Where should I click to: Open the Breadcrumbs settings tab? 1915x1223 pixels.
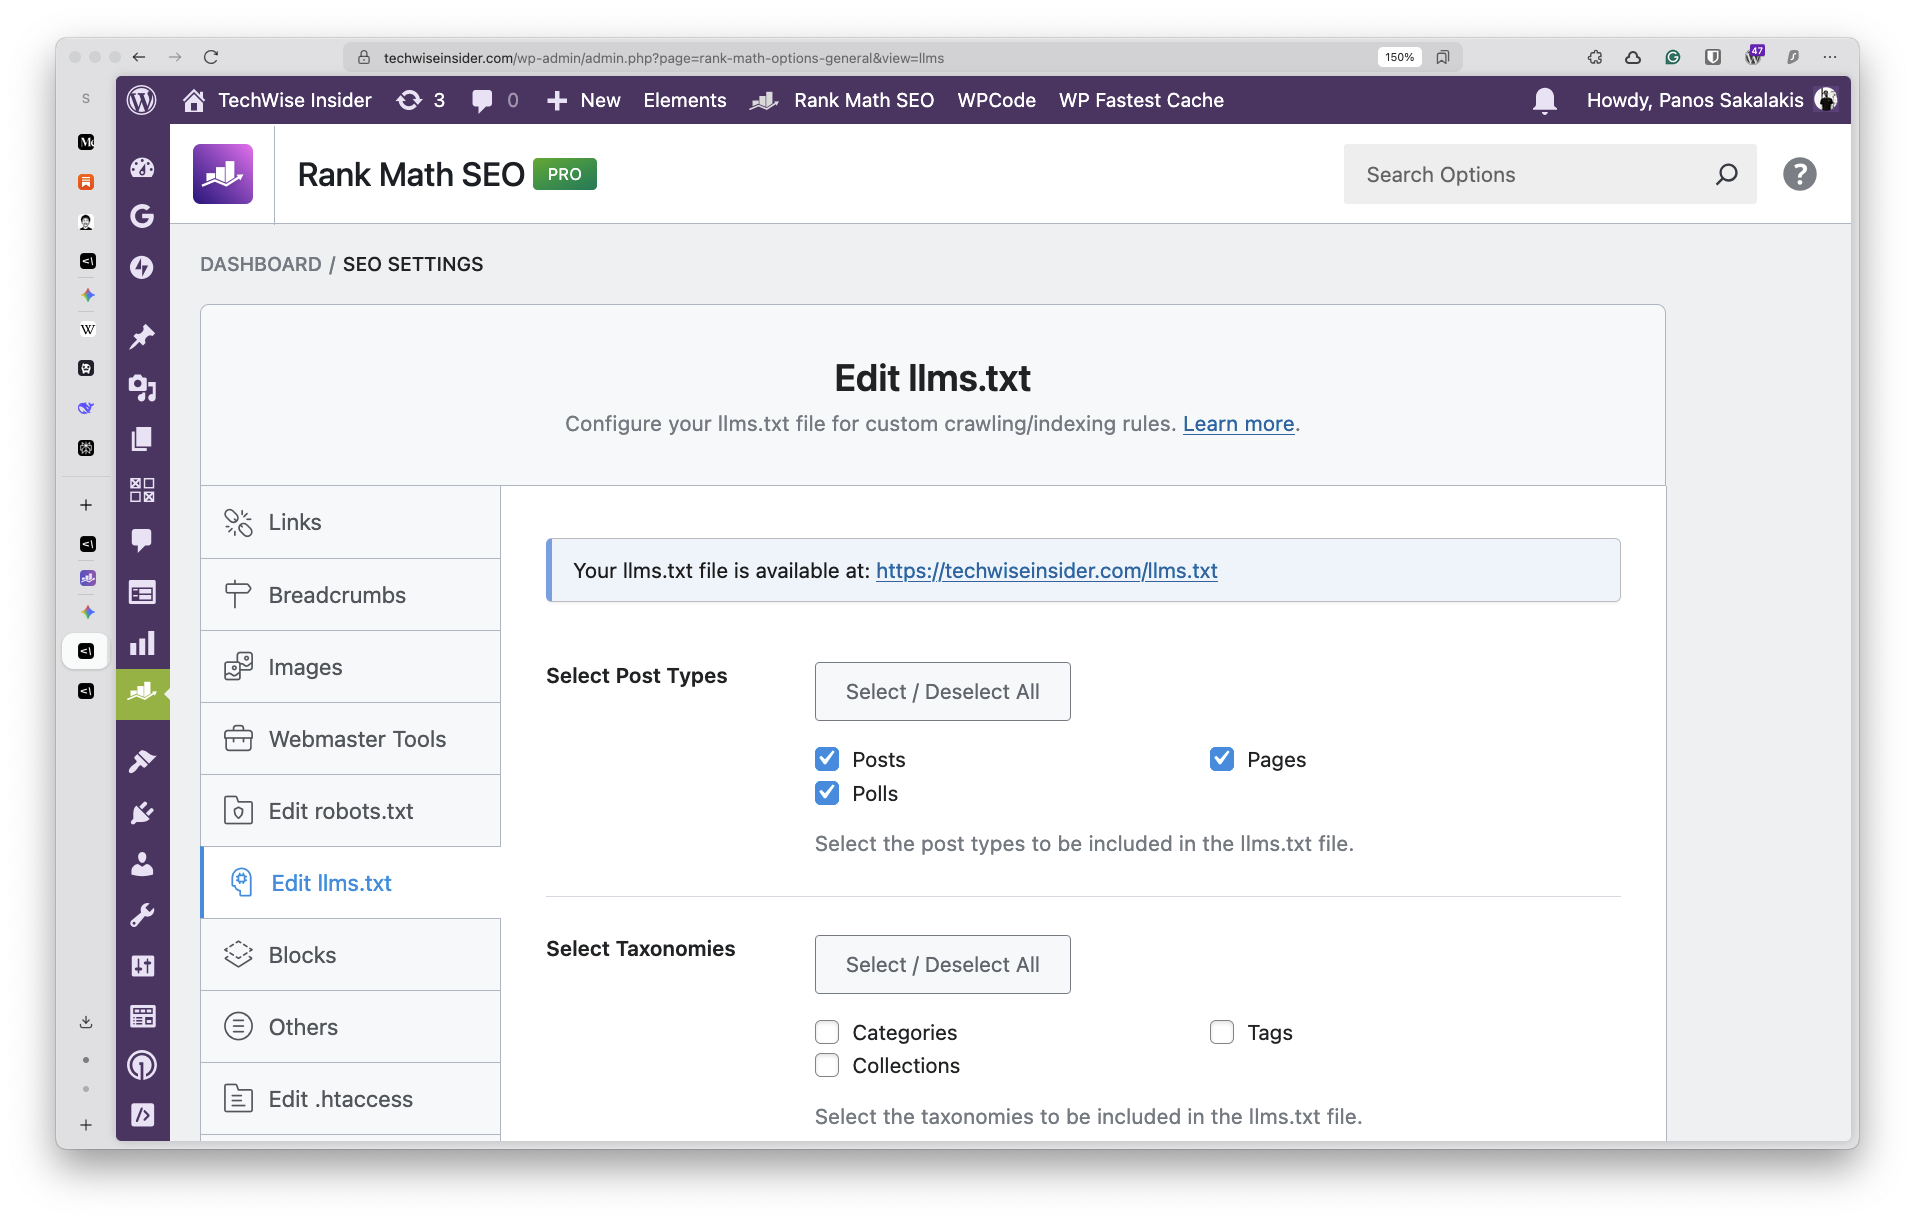pyautogui.click(x=350, y=595)
